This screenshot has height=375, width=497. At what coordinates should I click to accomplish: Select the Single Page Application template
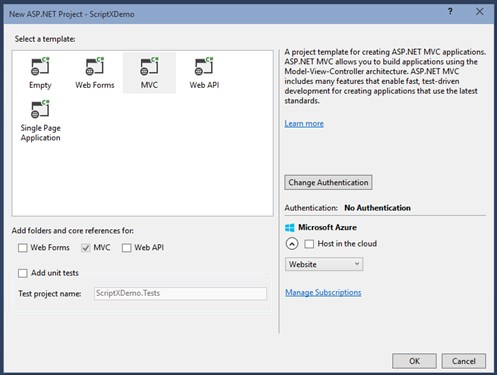[x=40, y=122]
